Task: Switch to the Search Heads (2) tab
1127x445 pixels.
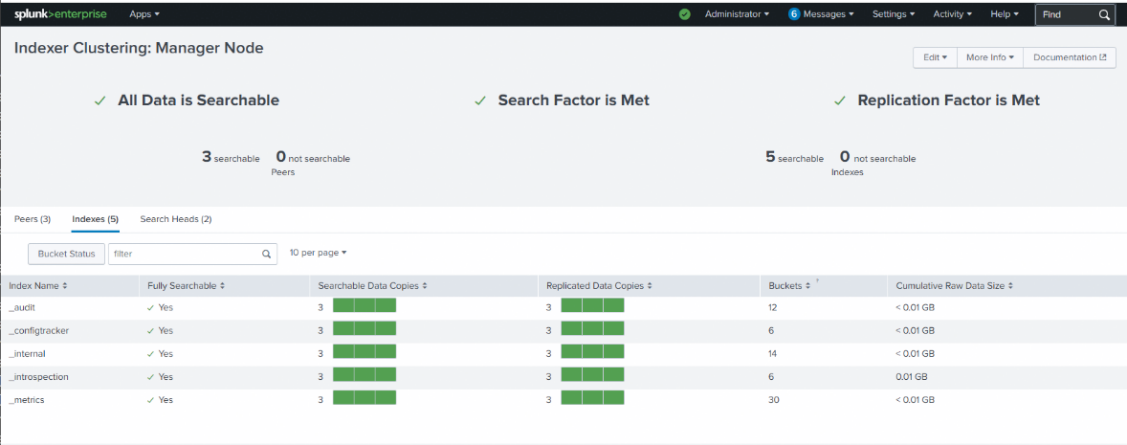Action: [x=176, y=219]
